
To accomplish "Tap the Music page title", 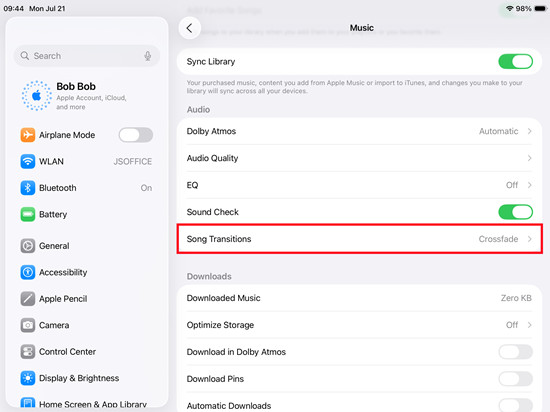I will pos(362,28).
